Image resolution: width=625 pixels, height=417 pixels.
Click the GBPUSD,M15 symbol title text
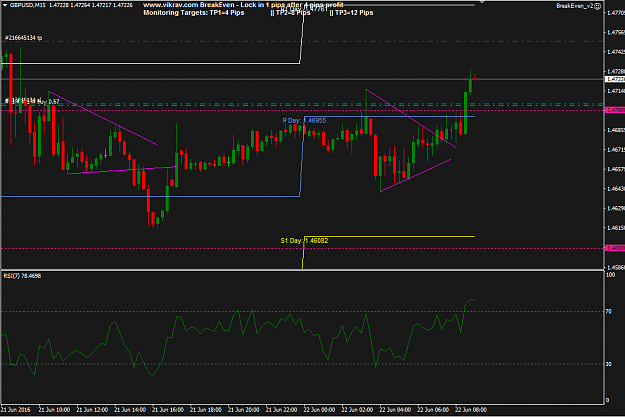(28, 5)
